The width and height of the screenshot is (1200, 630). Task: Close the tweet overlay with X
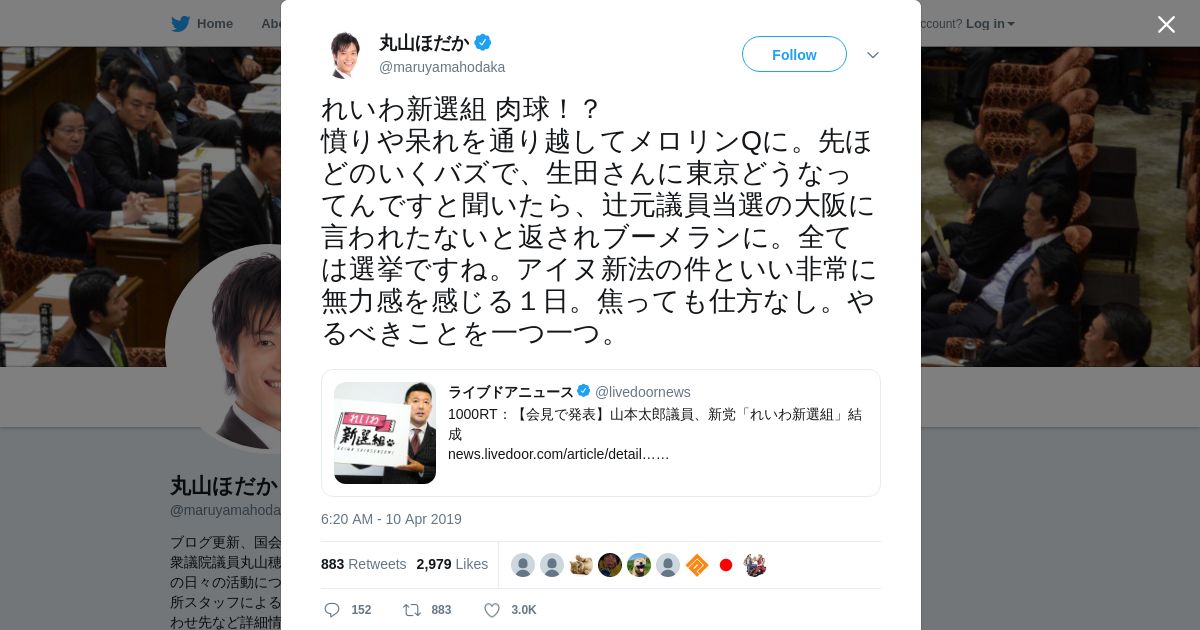tap(1166, 24)
